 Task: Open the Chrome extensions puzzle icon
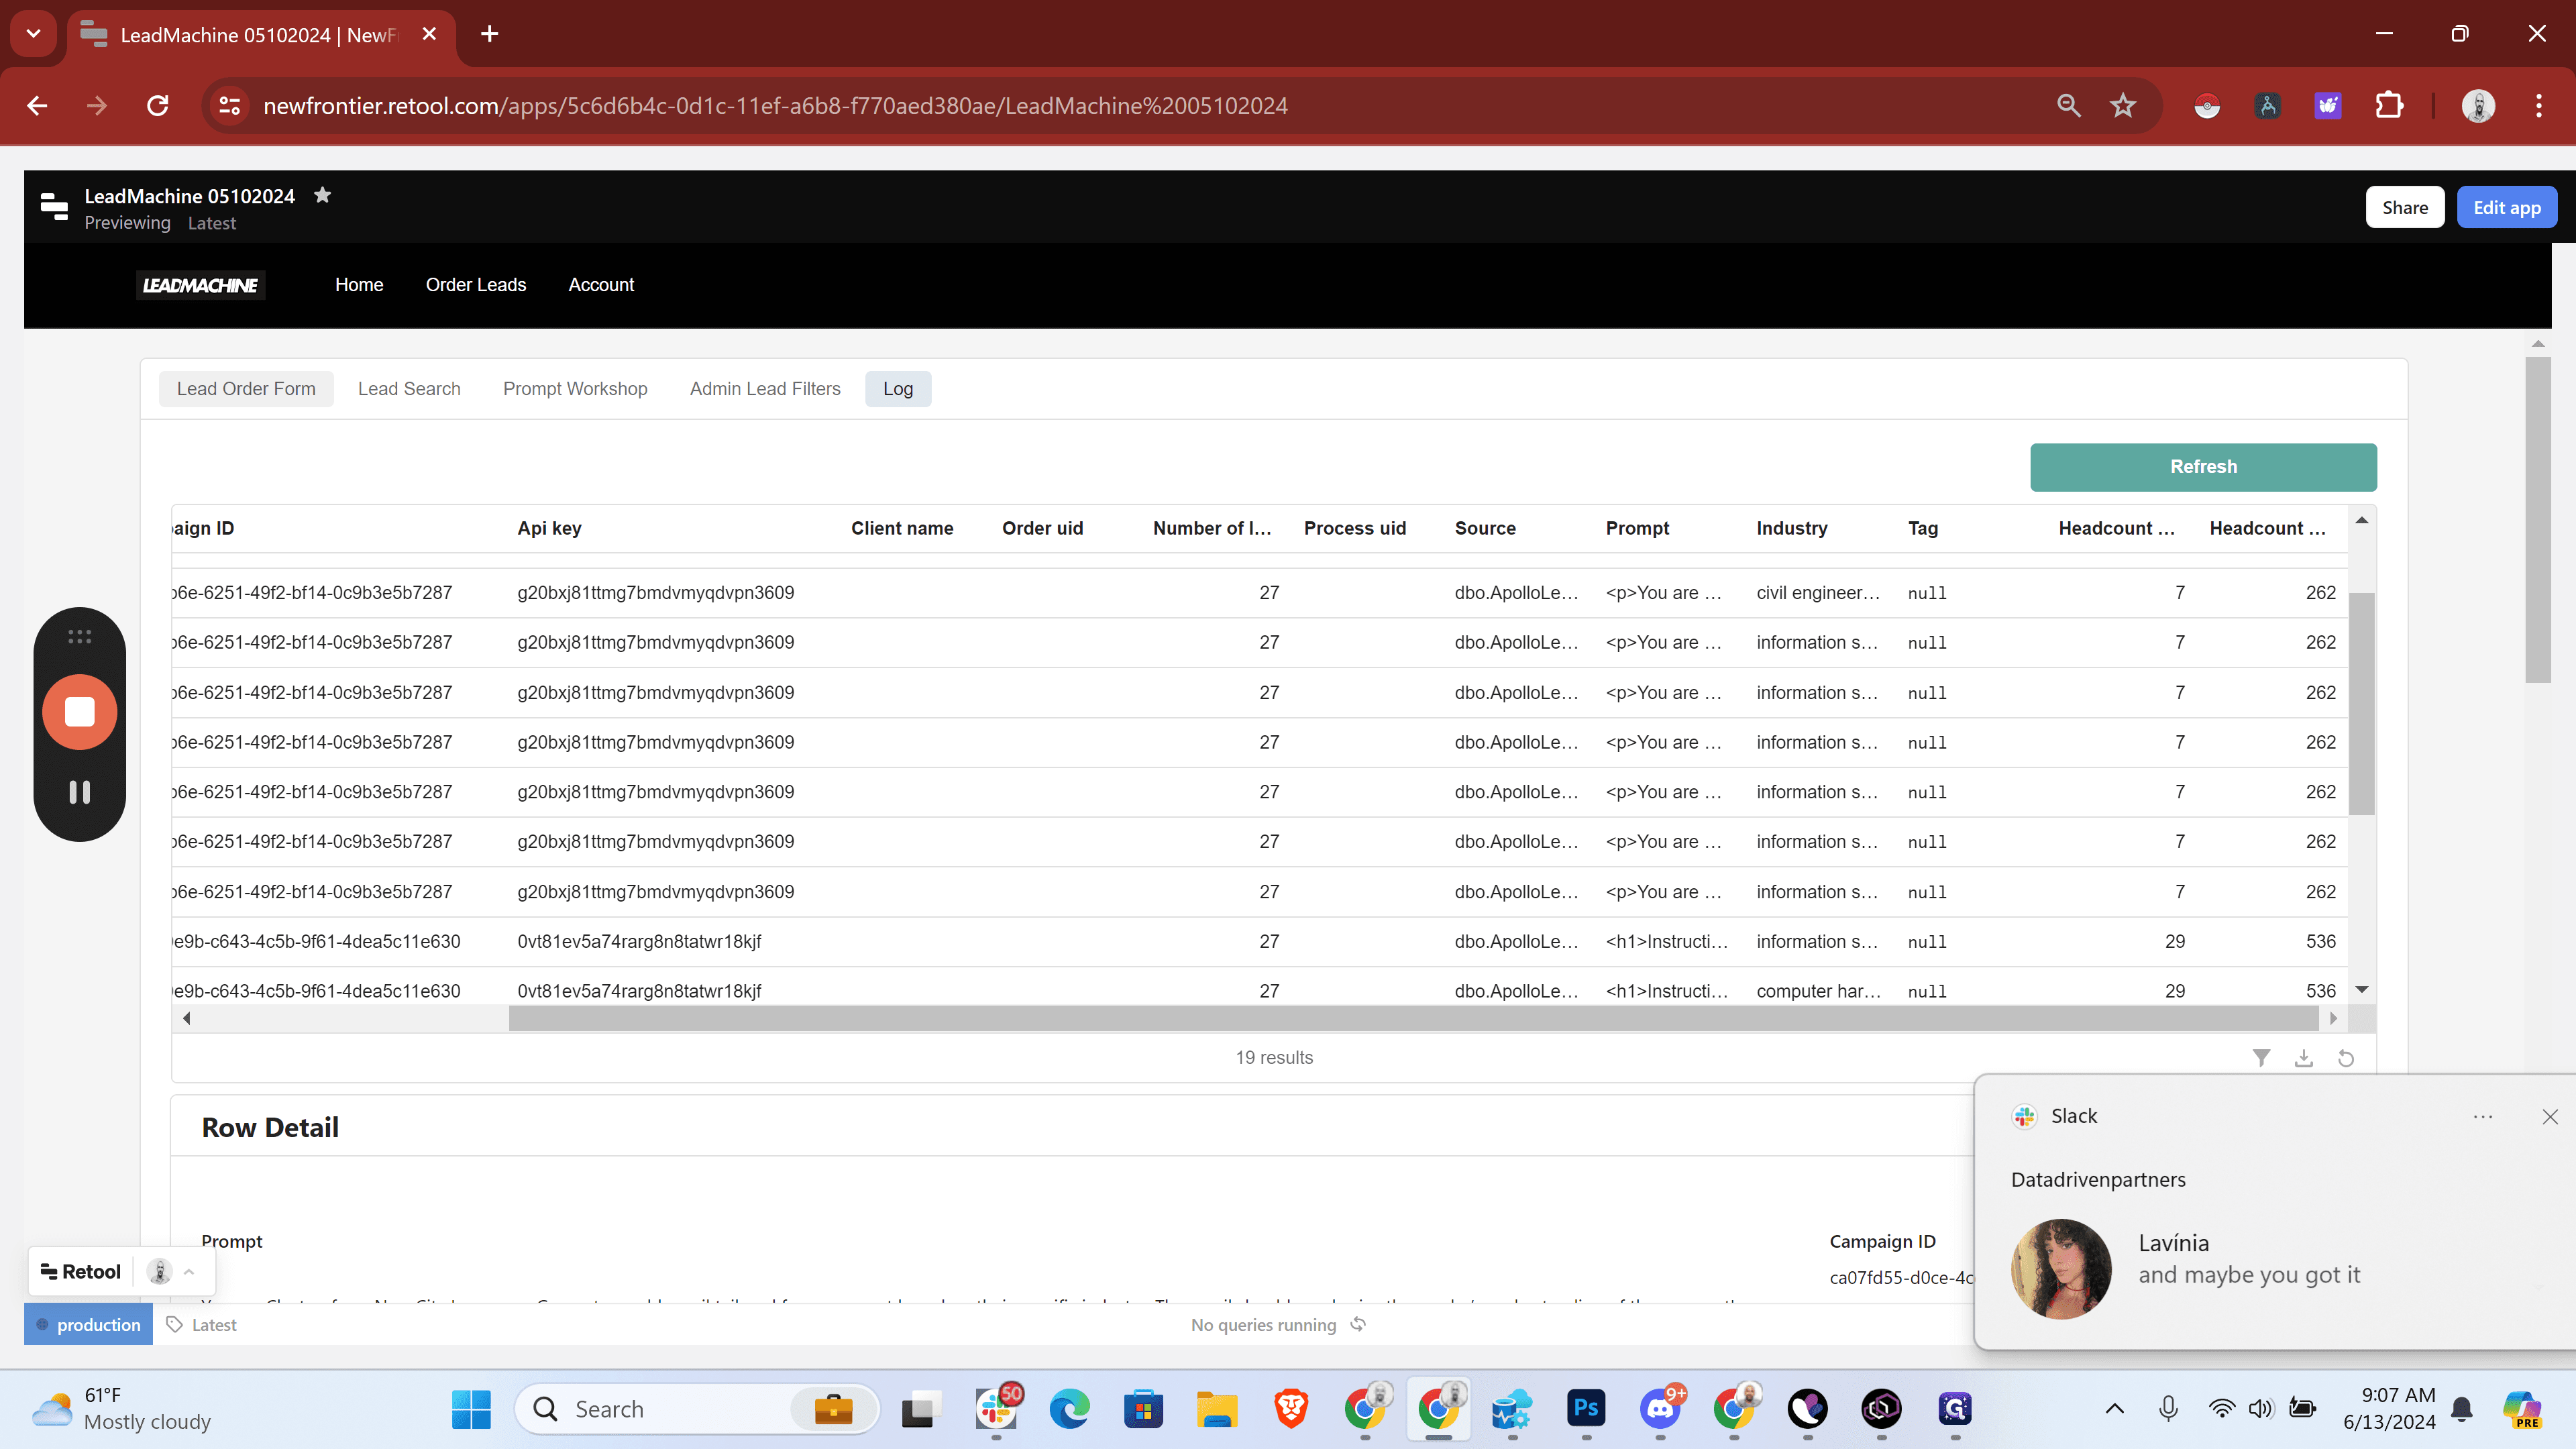coord(2389,106)
